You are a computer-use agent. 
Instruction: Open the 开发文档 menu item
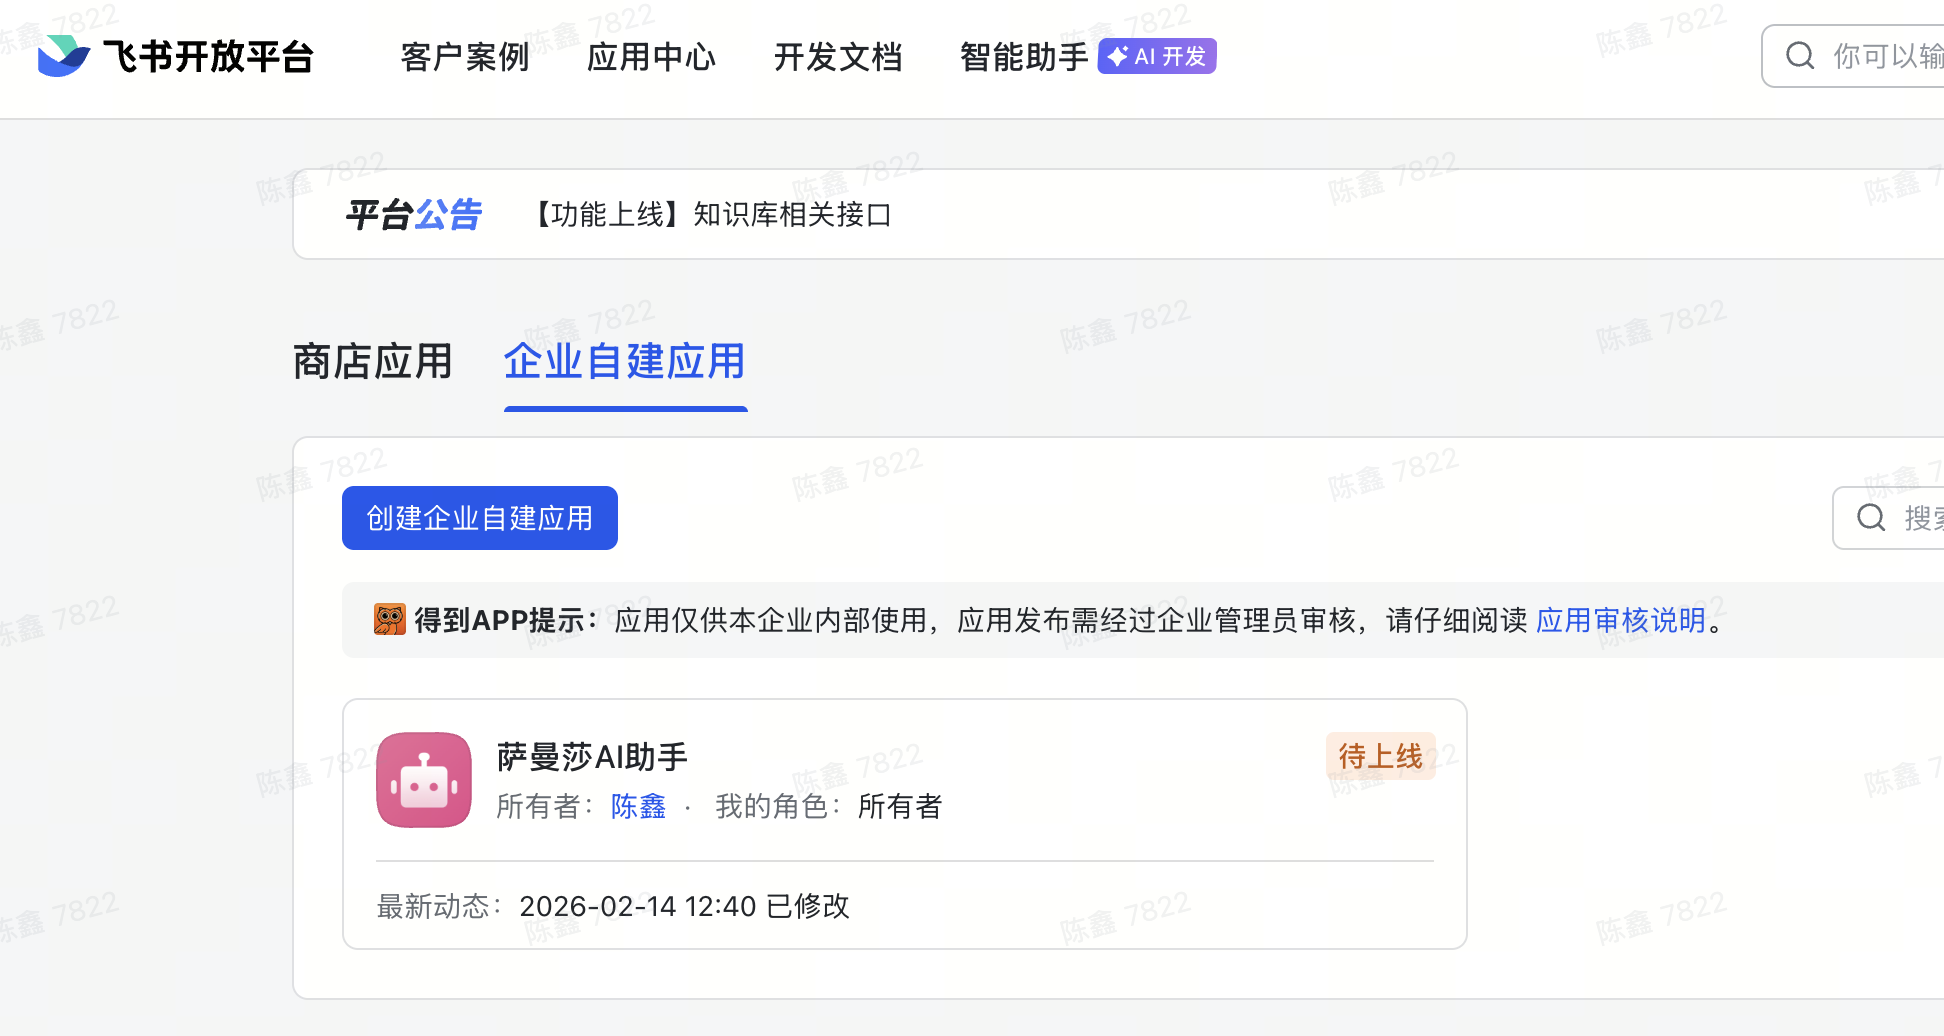[x=838, y=57]
